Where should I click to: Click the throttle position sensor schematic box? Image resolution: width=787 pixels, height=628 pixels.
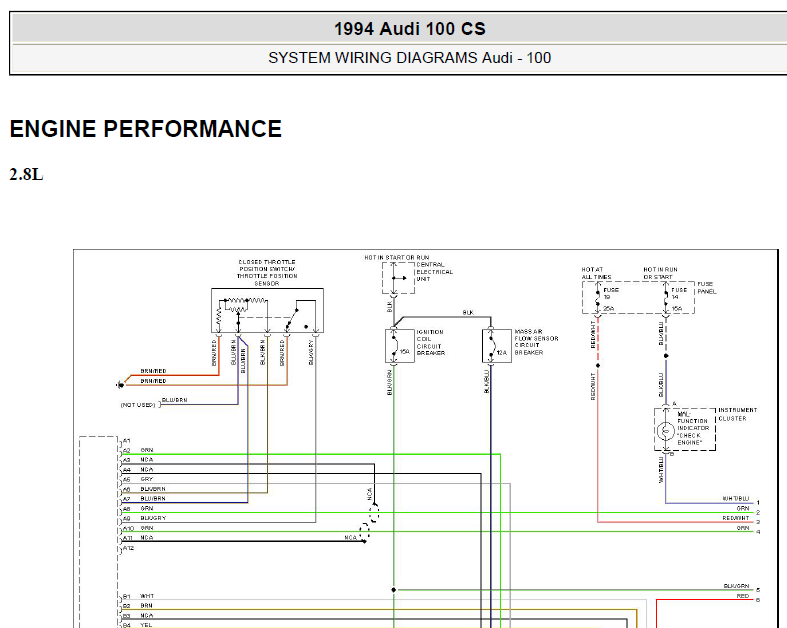tap(267, 310)
